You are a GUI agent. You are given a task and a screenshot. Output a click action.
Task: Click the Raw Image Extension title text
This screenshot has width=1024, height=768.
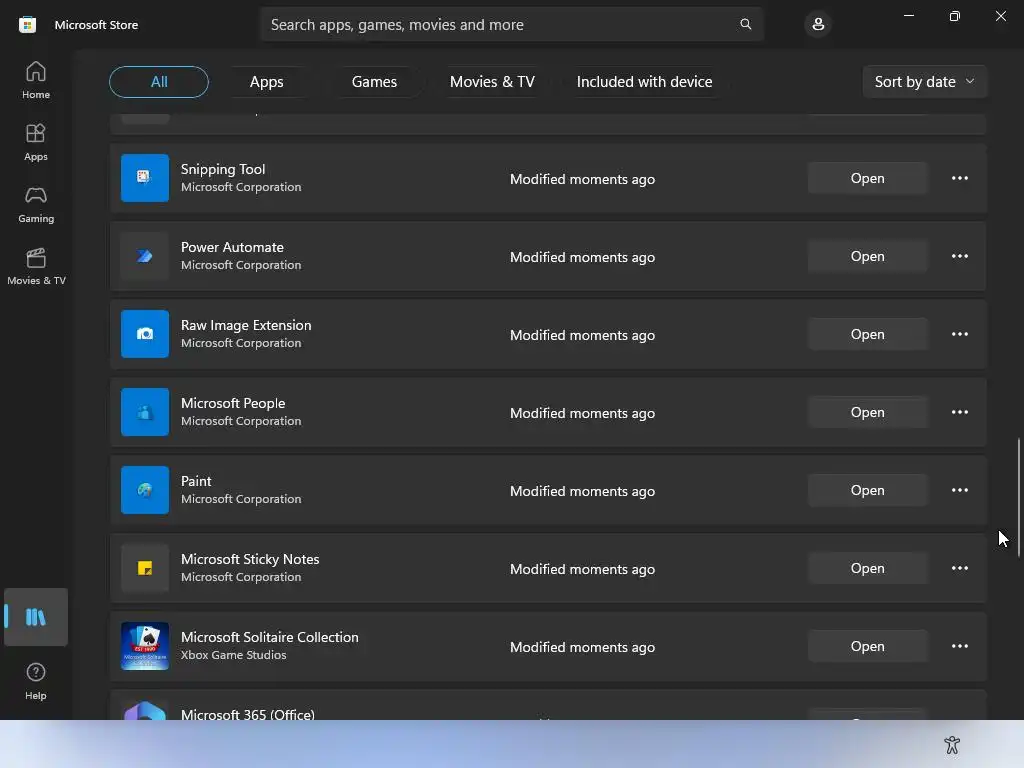pyautogui.click(x=246, y=325)
